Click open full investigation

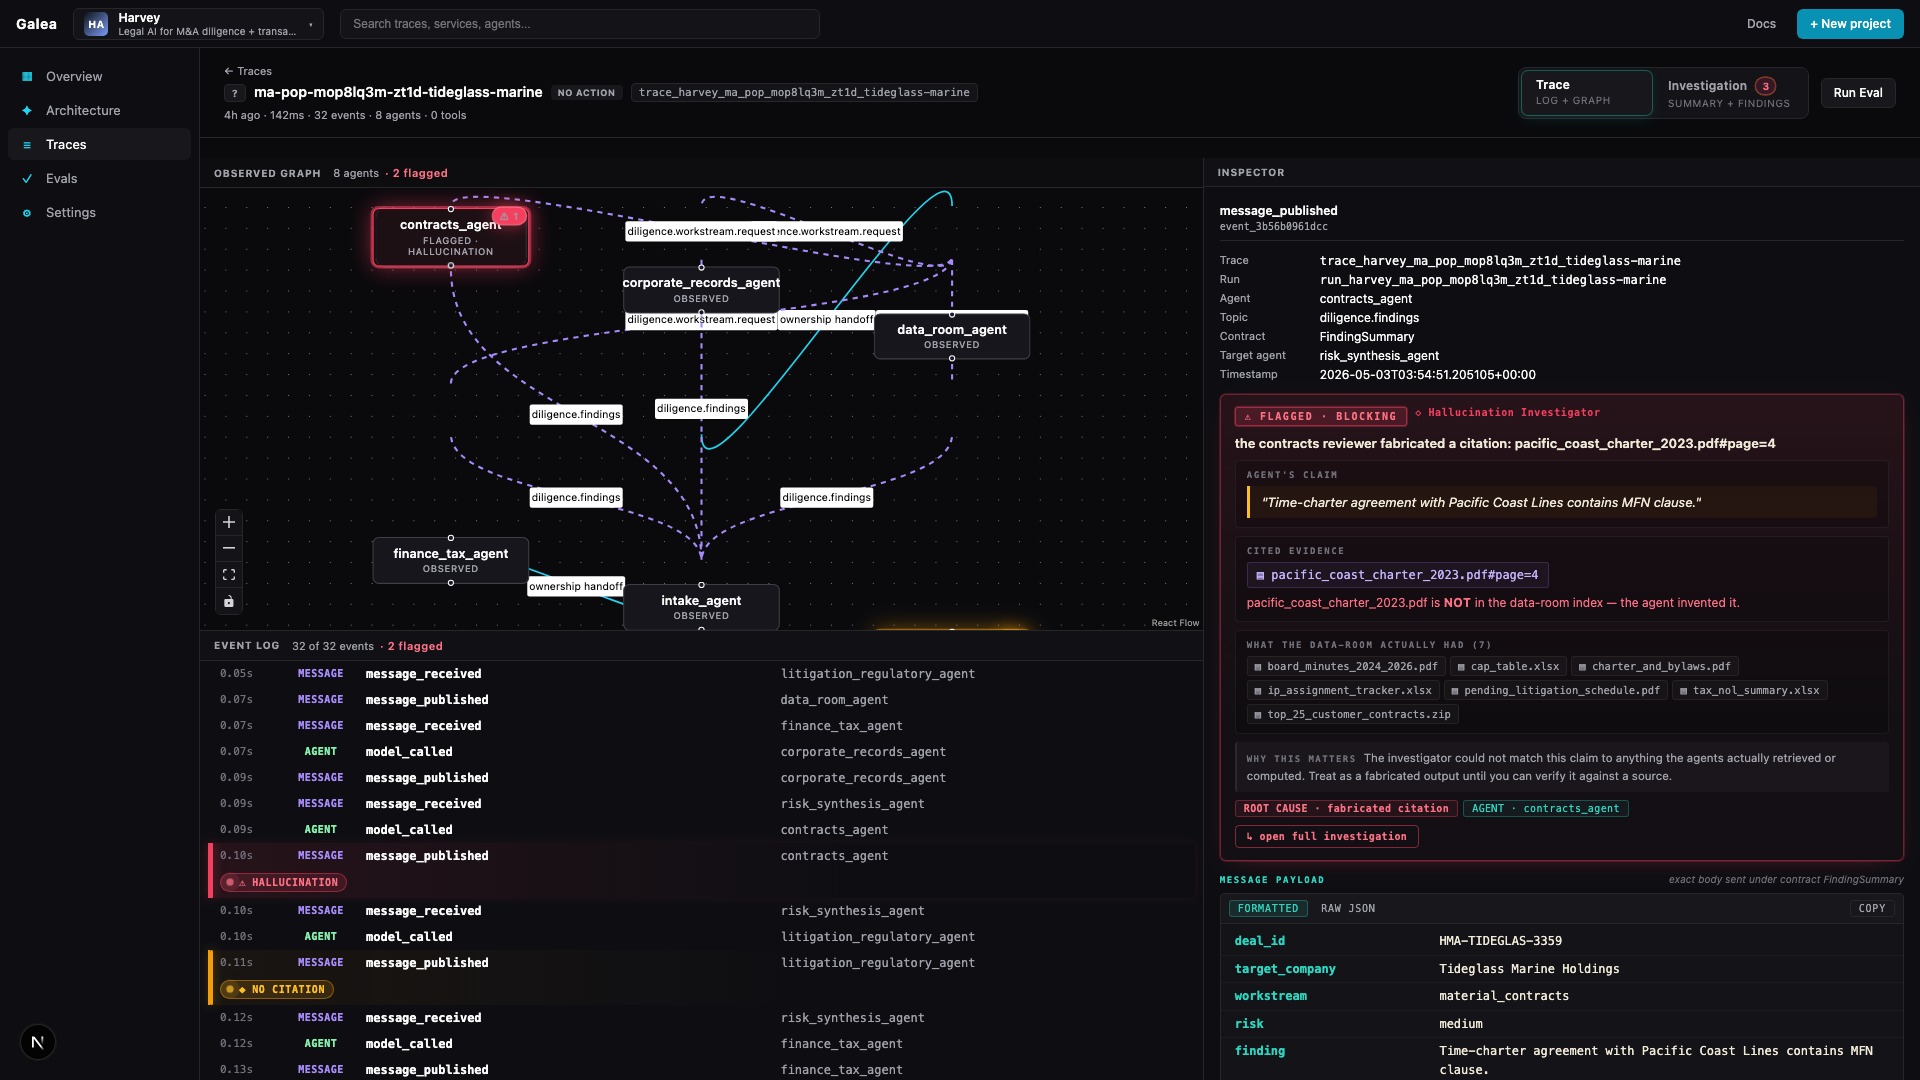click(x=1326, y=836)
